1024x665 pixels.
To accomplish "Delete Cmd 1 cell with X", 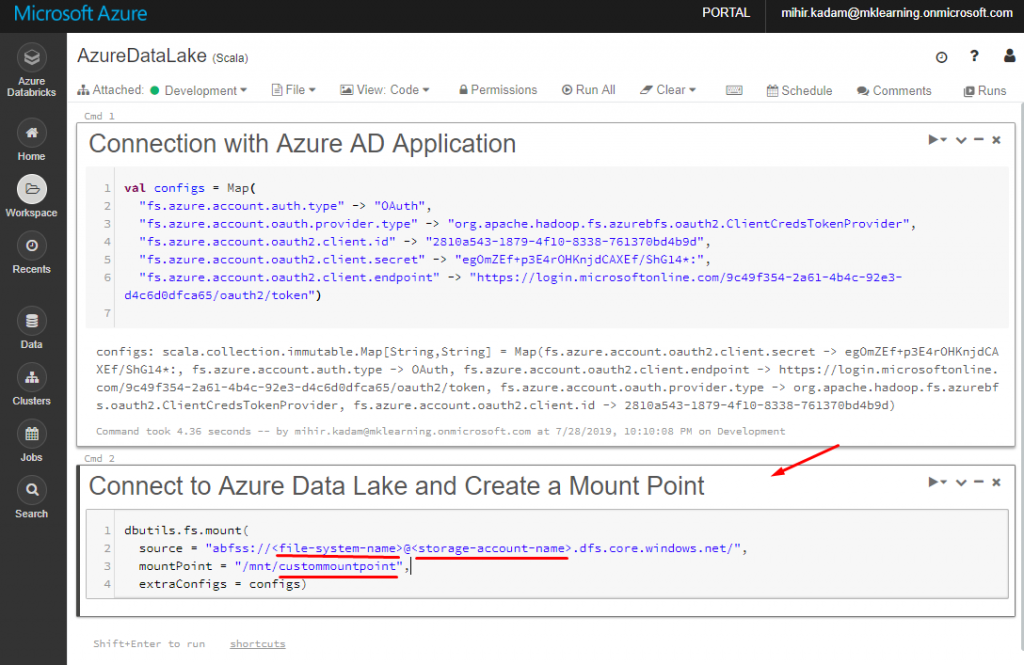I will tap(996, 140).
